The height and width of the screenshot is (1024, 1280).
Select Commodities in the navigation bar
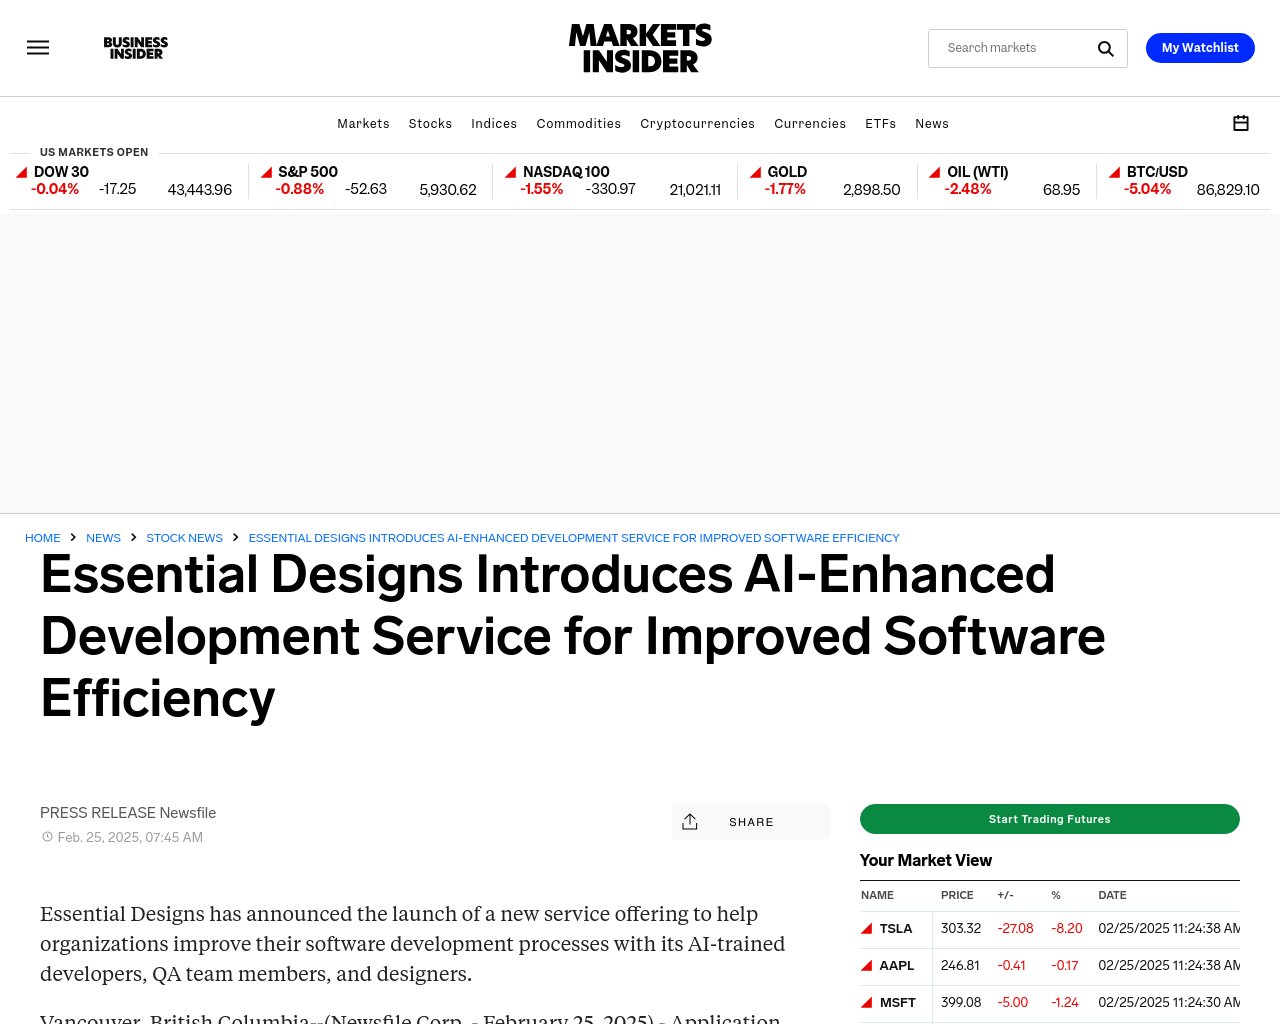click(579, 124)
